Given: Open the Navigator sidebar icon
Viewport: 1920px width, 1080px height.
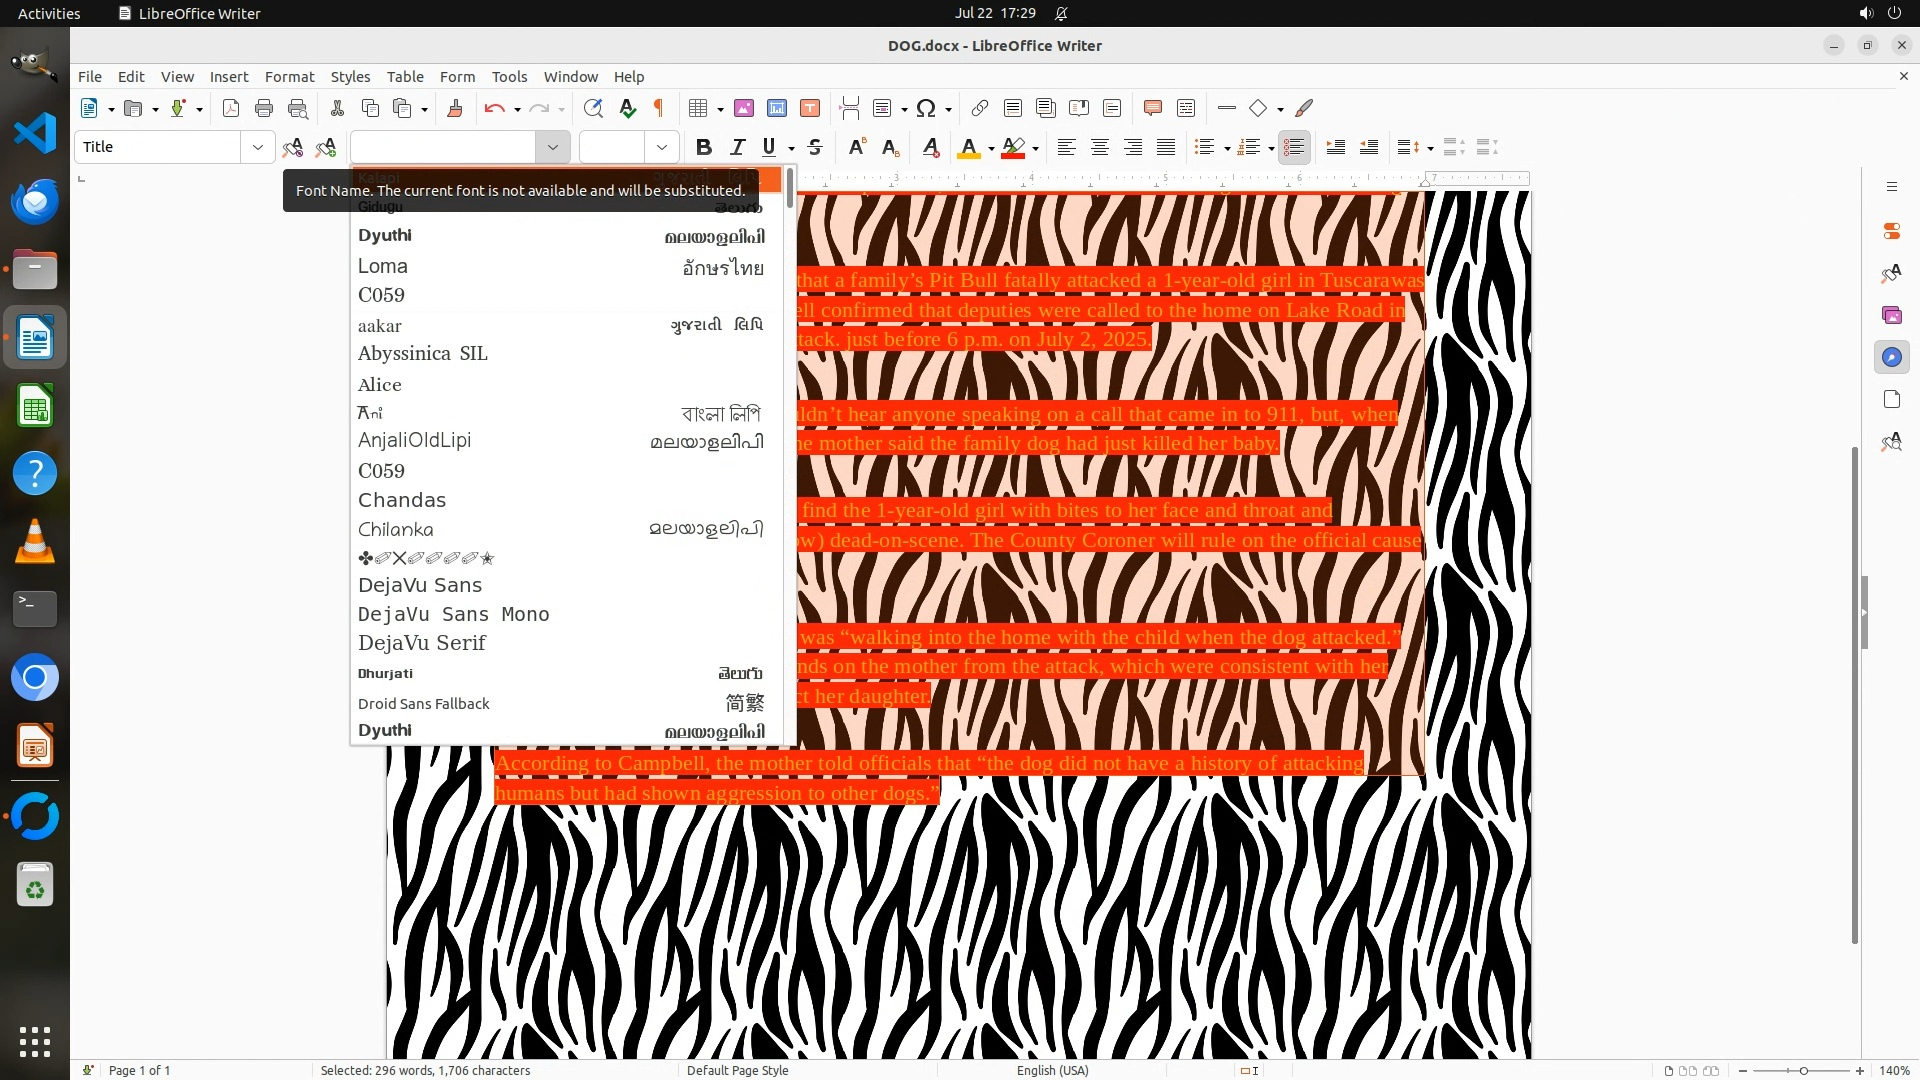Looking at the screenshot, I should tap(1891, 357).
